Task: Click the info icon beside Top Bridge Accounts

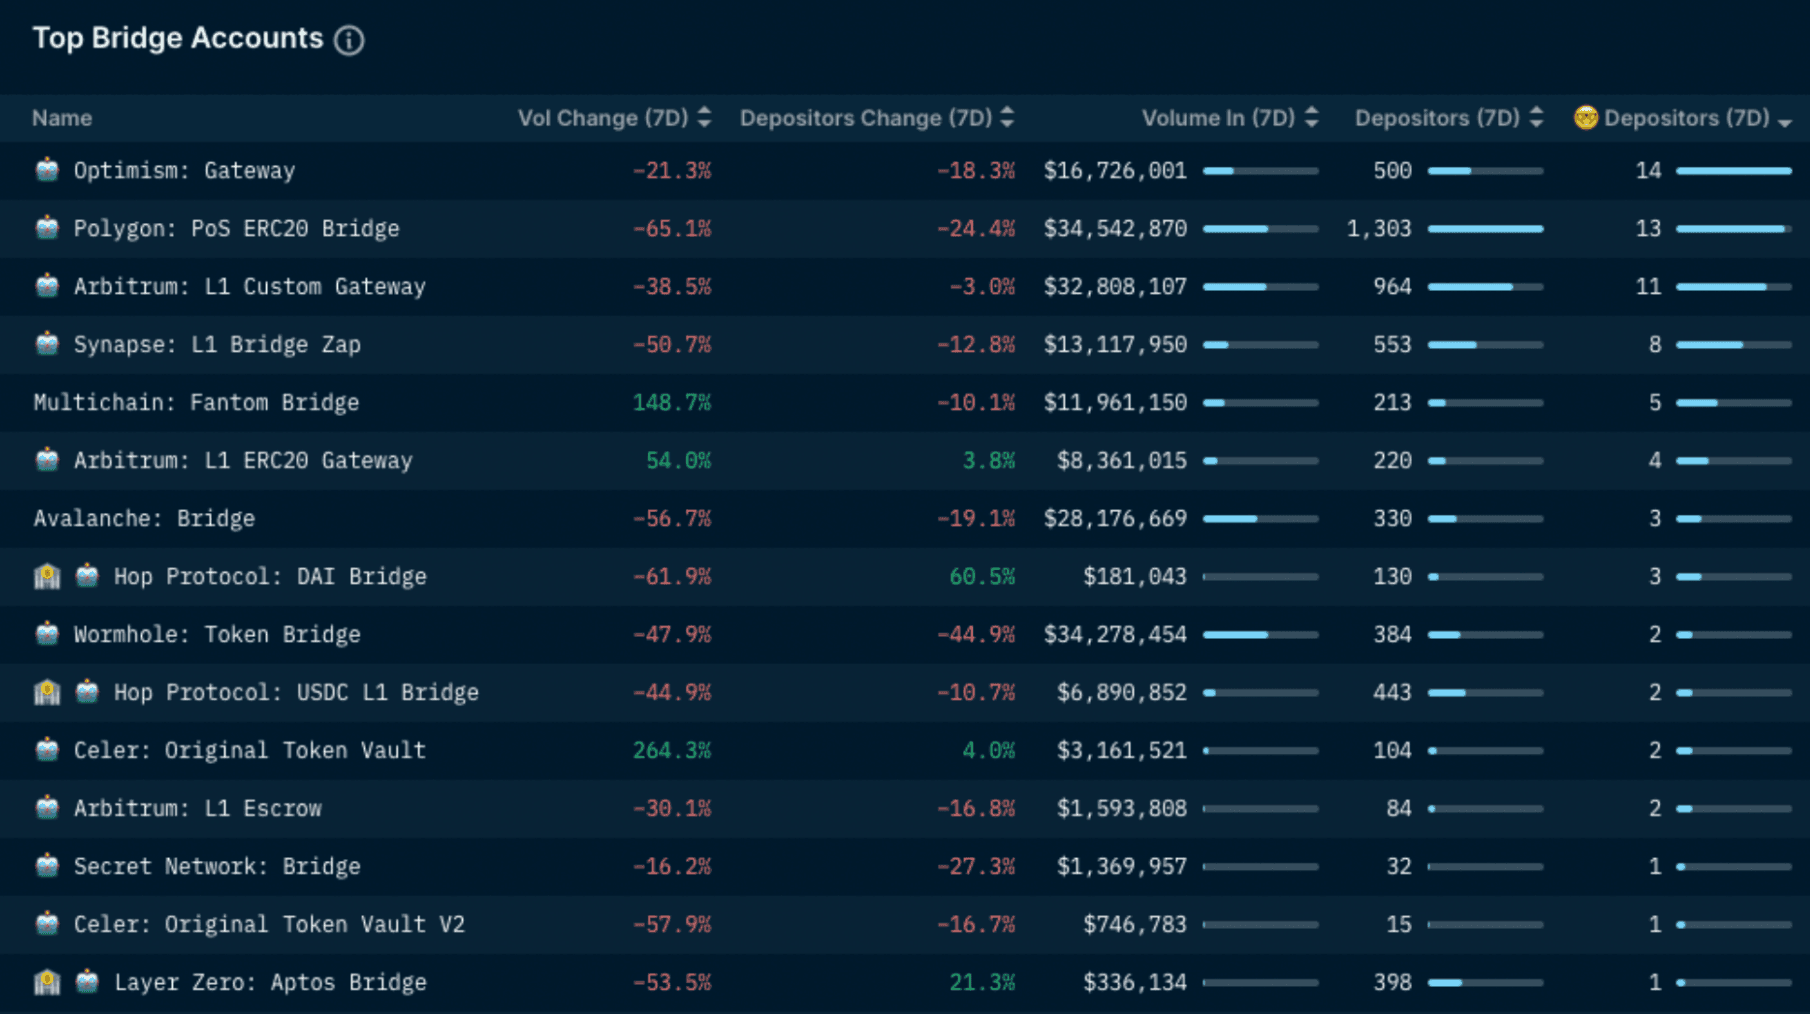Action: click(349, 40)
